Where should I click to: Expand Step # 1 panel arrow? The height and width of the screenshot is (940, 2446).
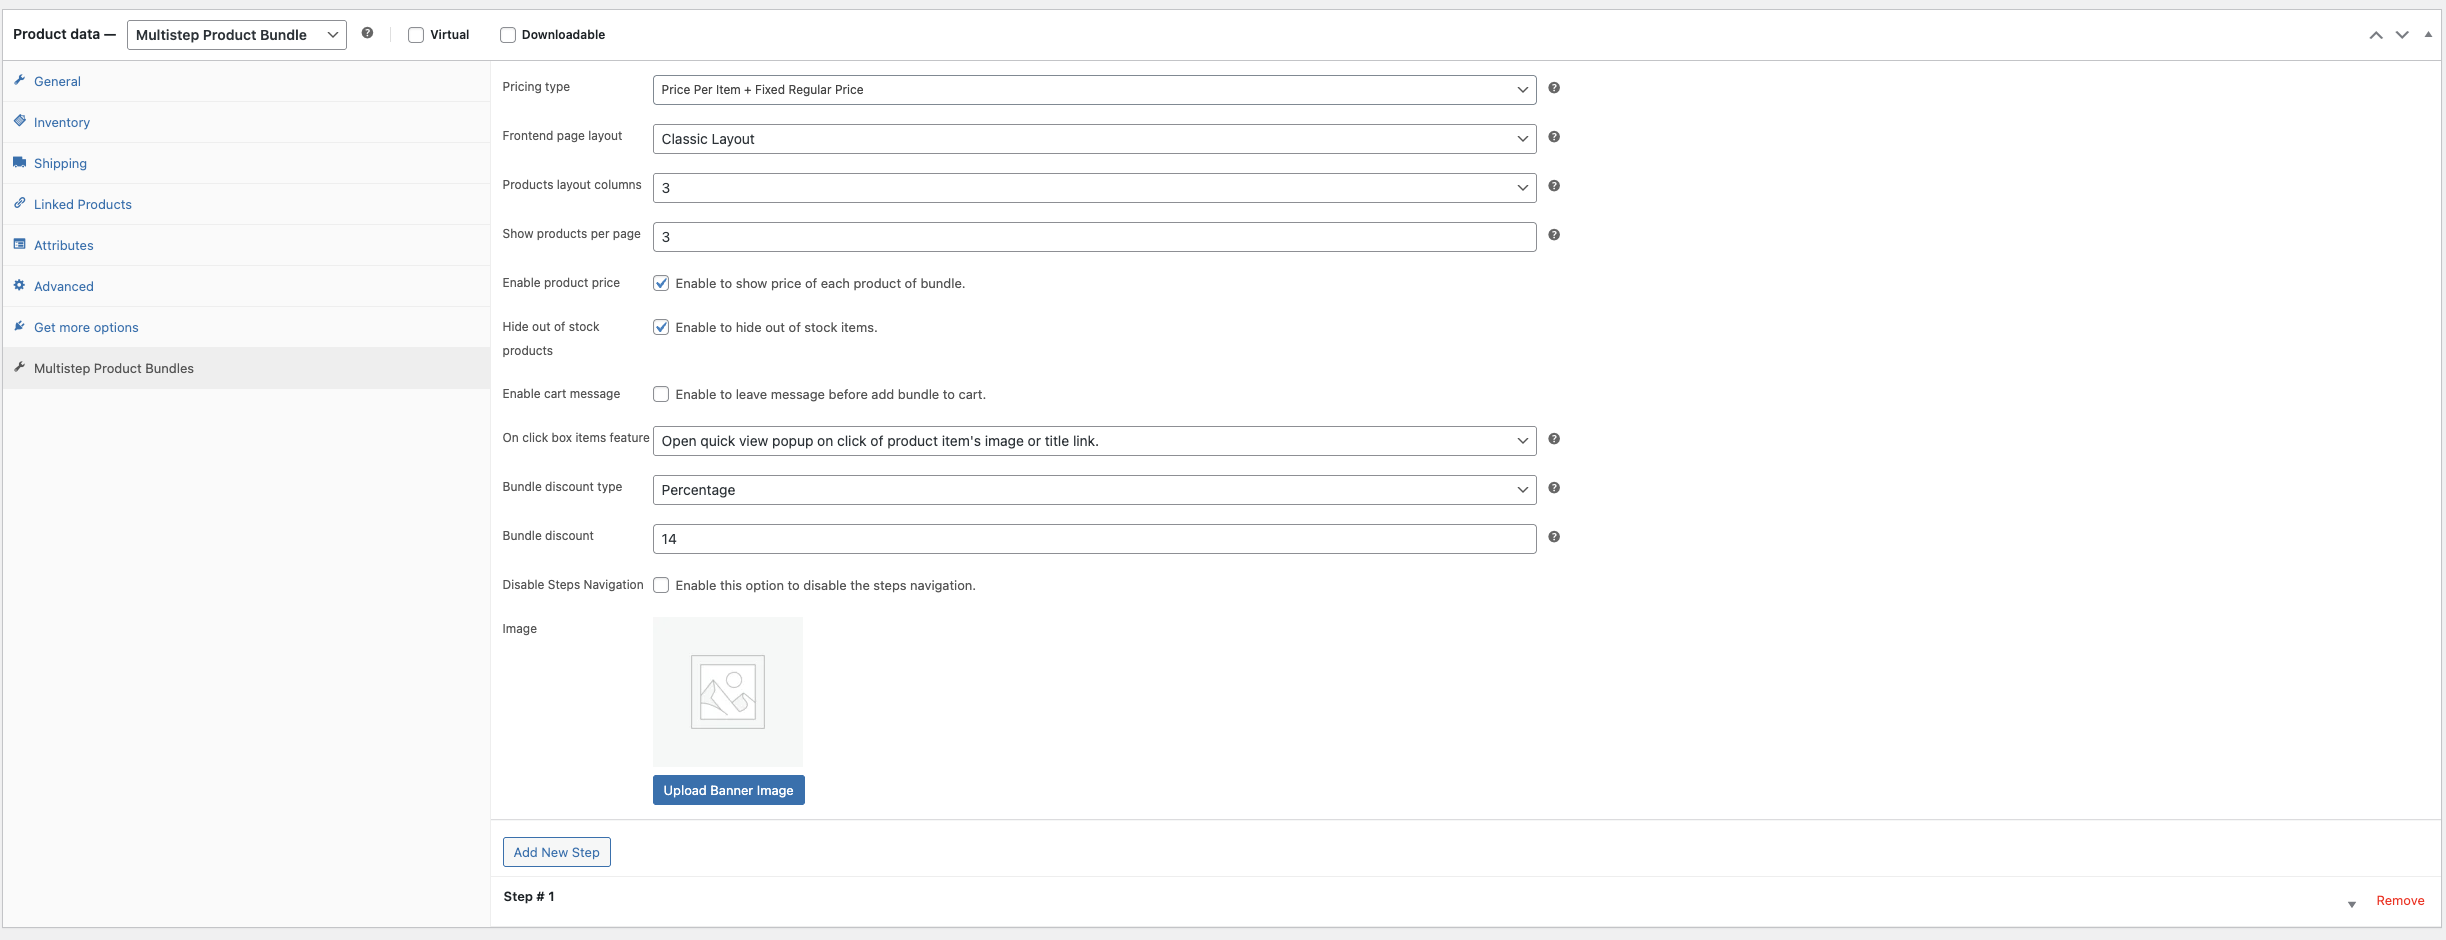tap(2351, 904)
